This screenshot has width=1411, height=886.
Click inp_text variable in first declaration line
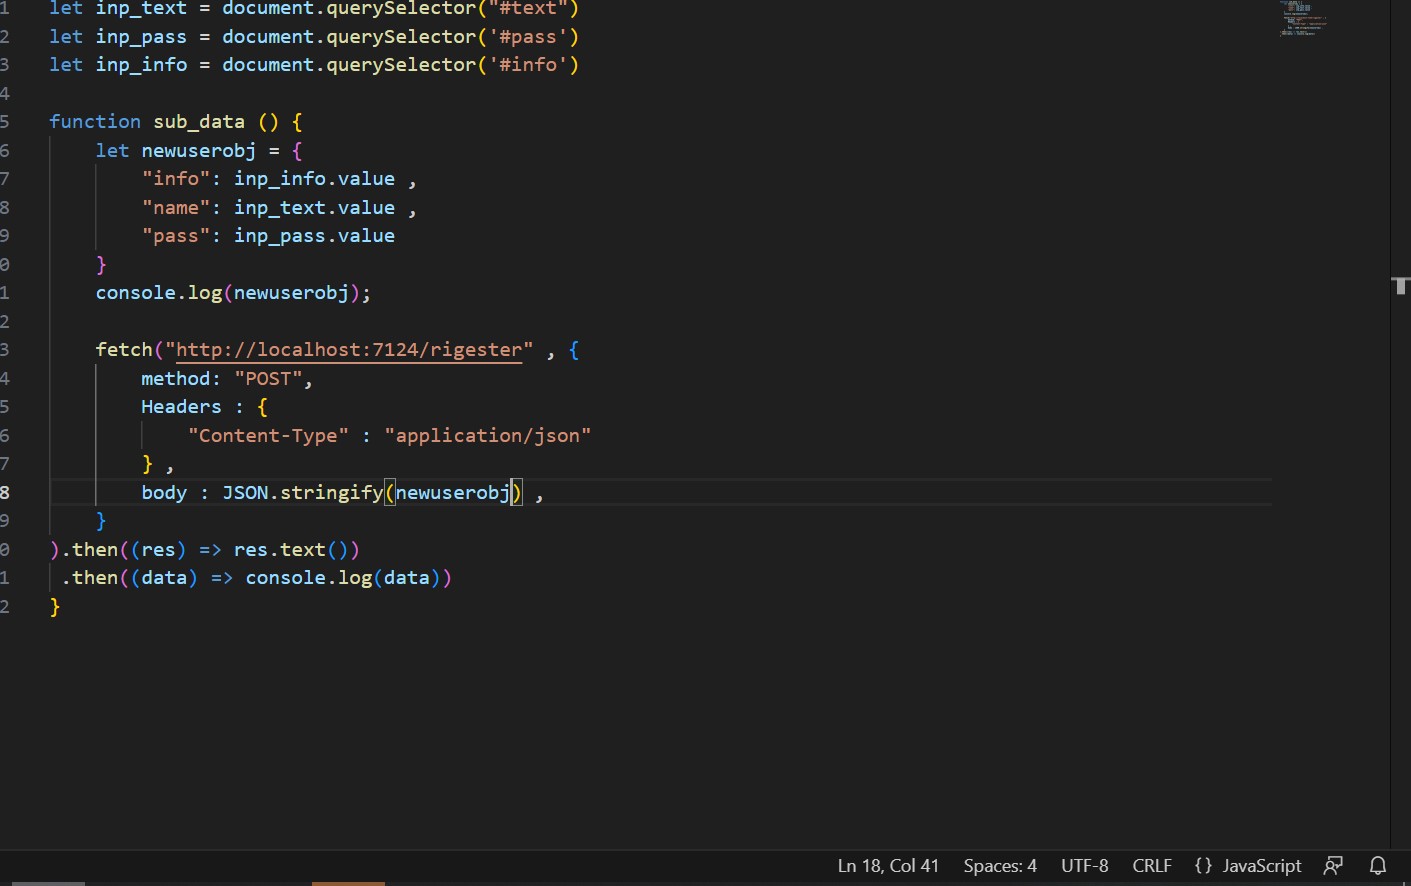[x=141, y=8]
